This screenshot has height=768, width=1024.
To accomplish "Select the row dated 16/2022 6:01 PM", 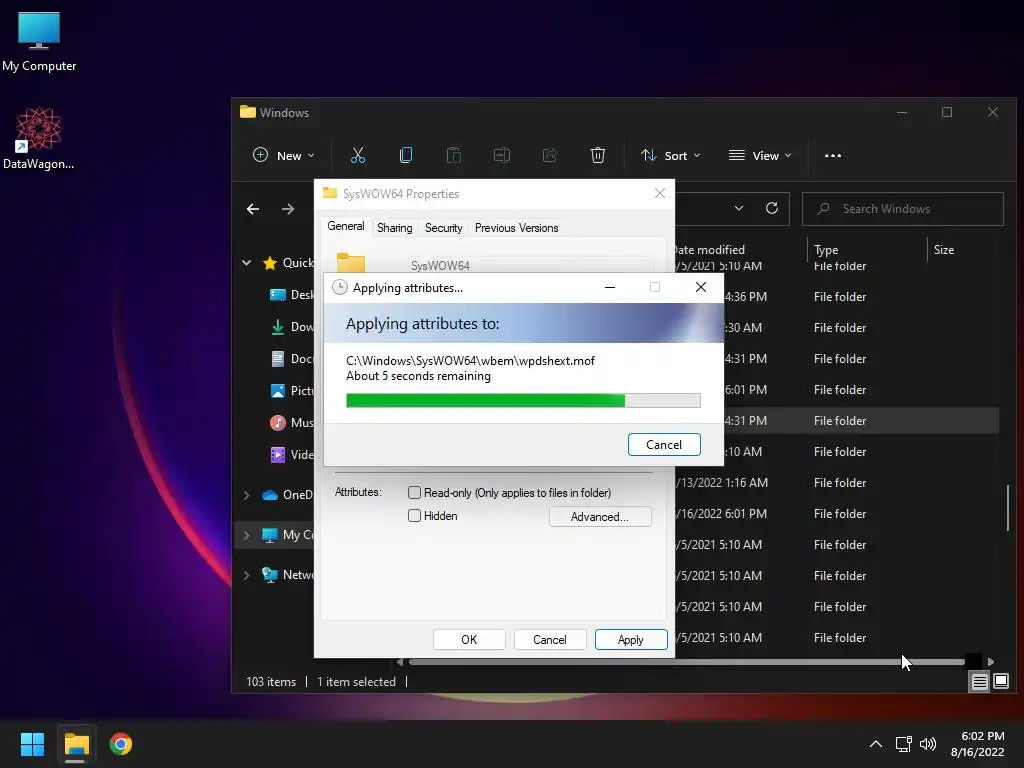I will (x=835, y=514).
